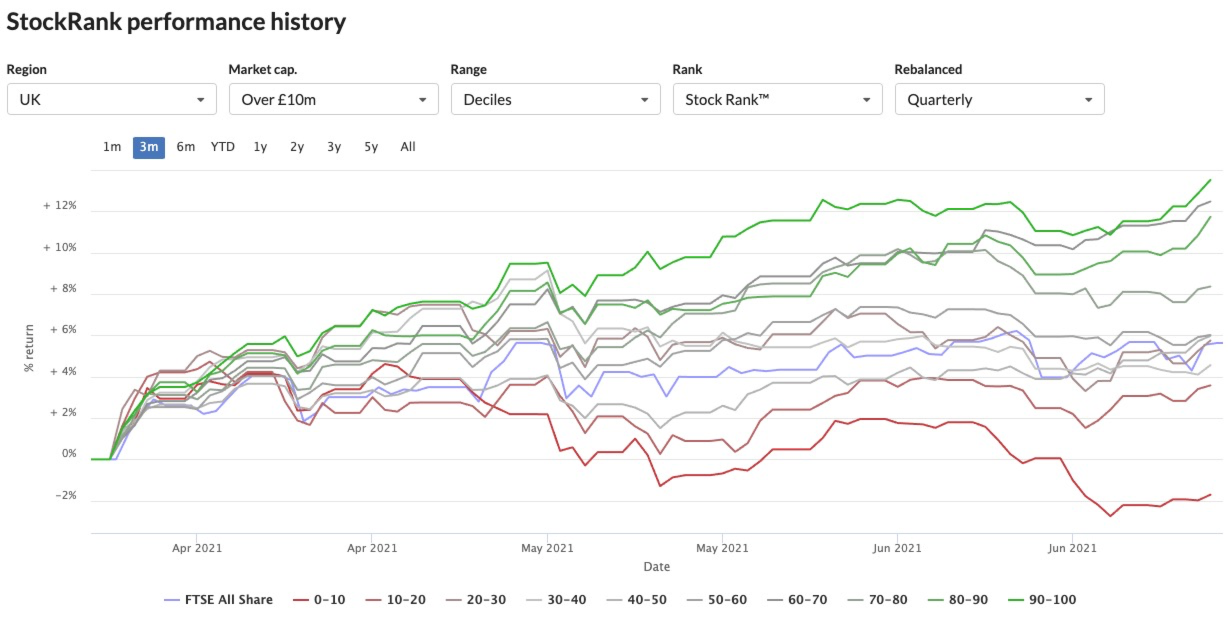Select the active 3m time range button
Screen dimensions: 1228x630
tap(149, 147)
